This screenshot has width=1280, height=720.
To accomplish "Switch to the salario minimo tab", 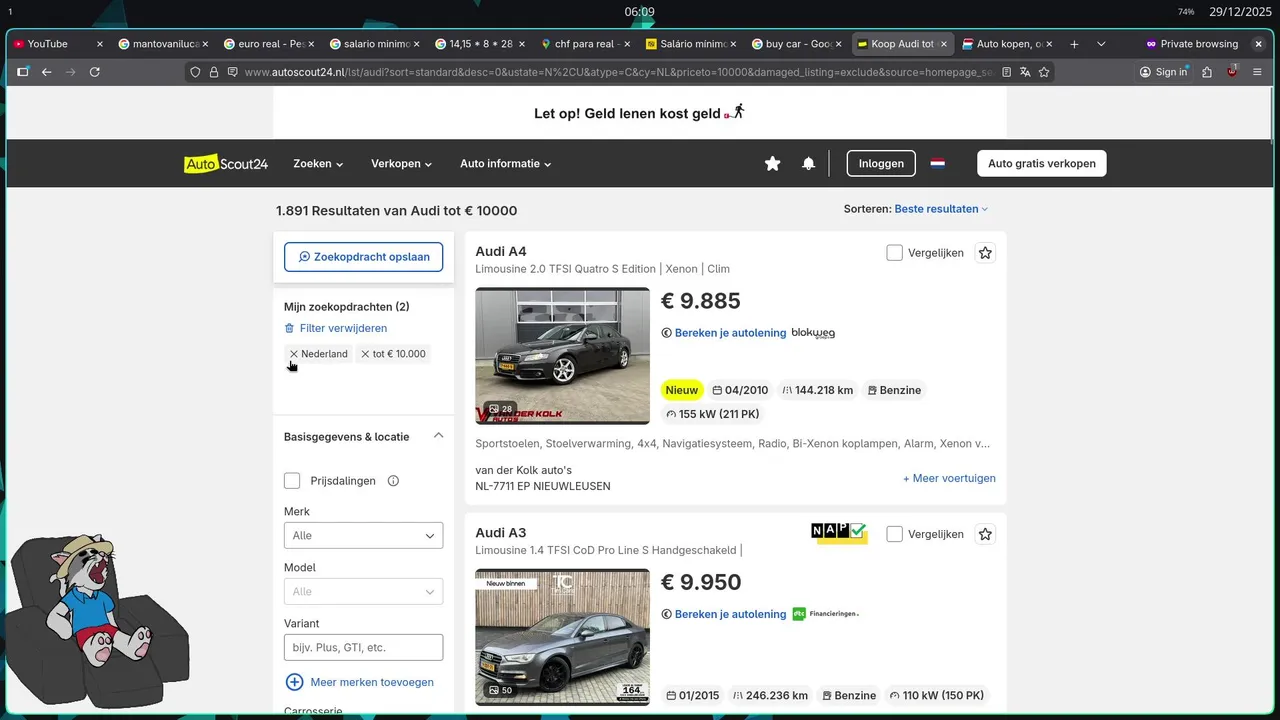I will pyautogui.click(x=373, y=44).
